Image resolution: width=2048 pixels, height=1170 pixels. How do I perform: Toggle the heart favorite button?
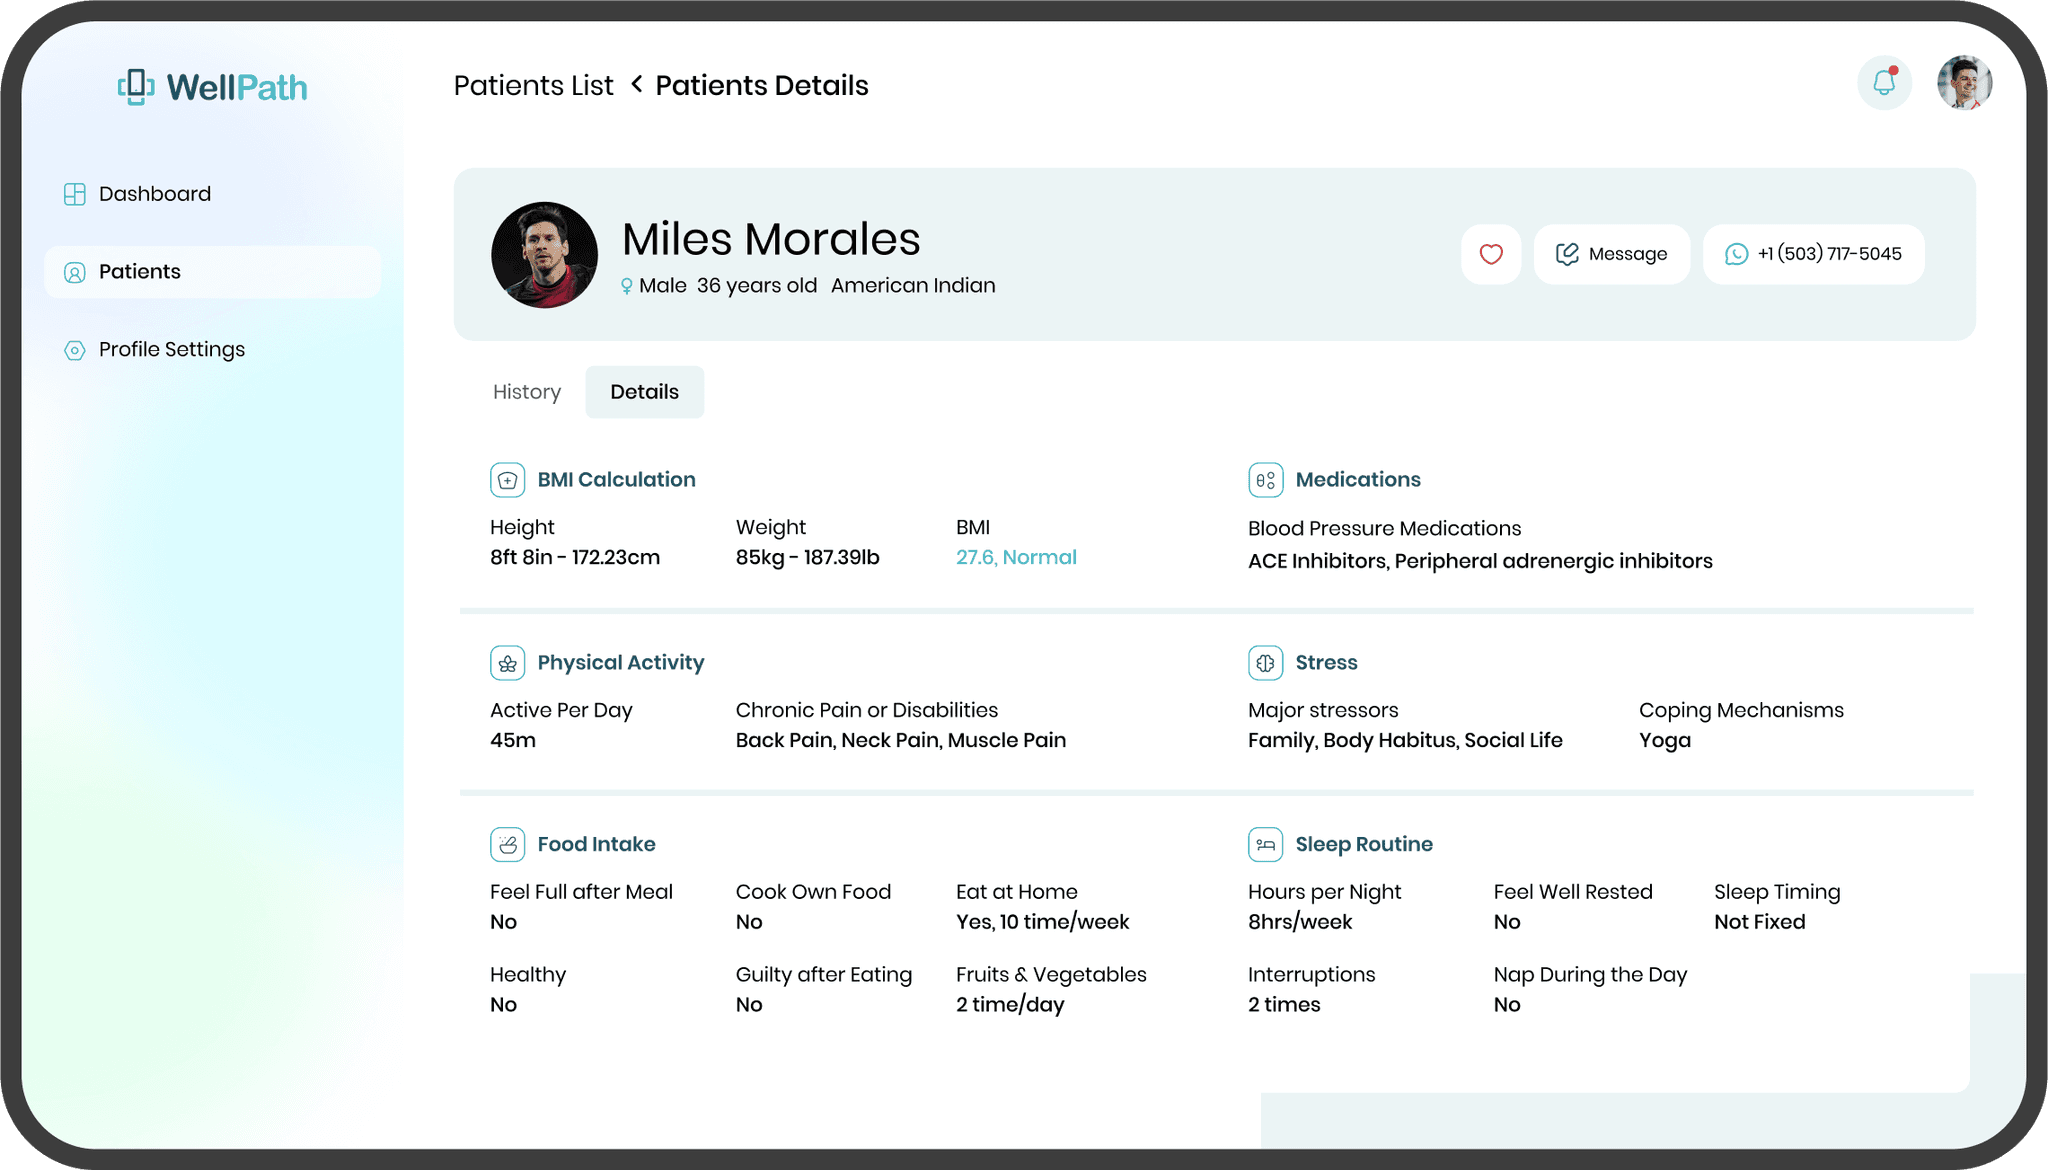click(x=1491, y=254)
